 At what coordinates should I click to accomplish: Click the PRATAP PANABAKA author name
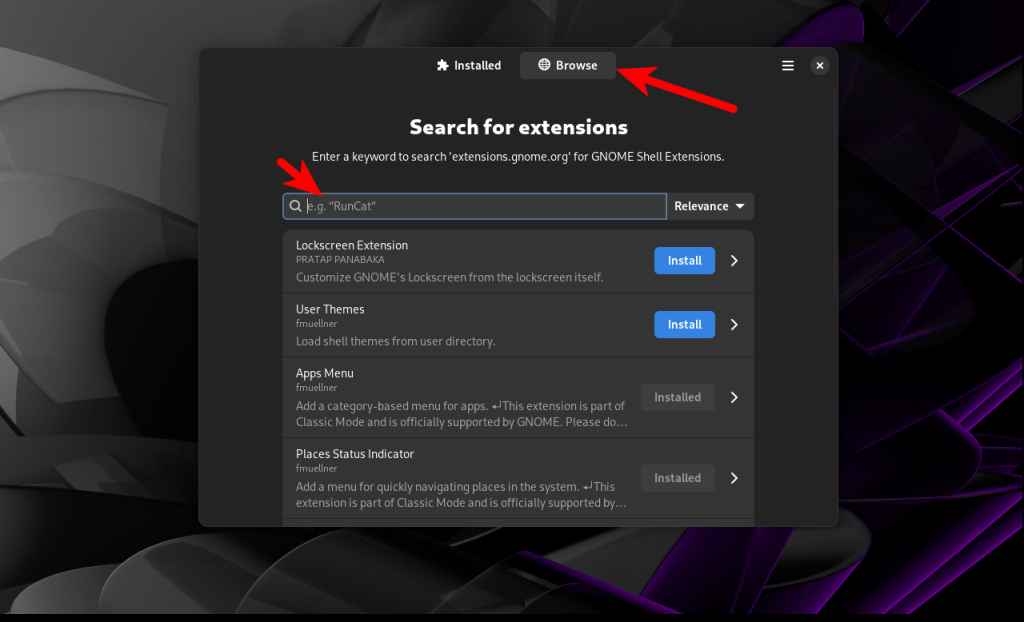[339, 260]
